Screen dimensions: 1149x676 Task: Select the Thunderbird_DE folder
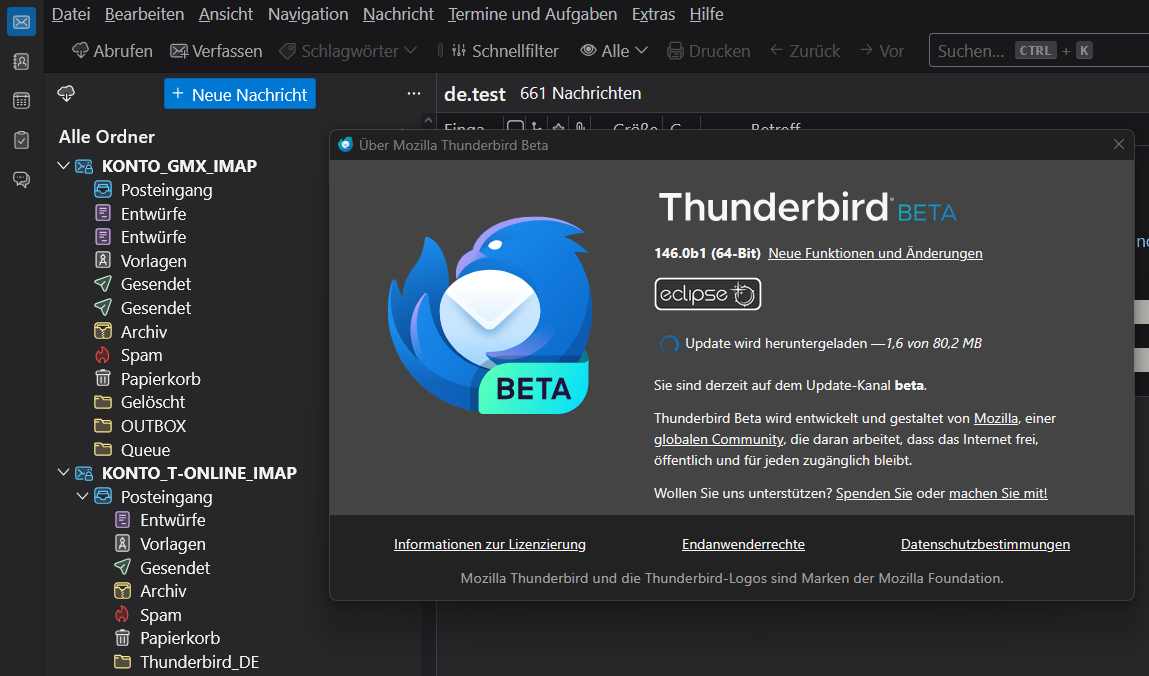coord(199,662)
